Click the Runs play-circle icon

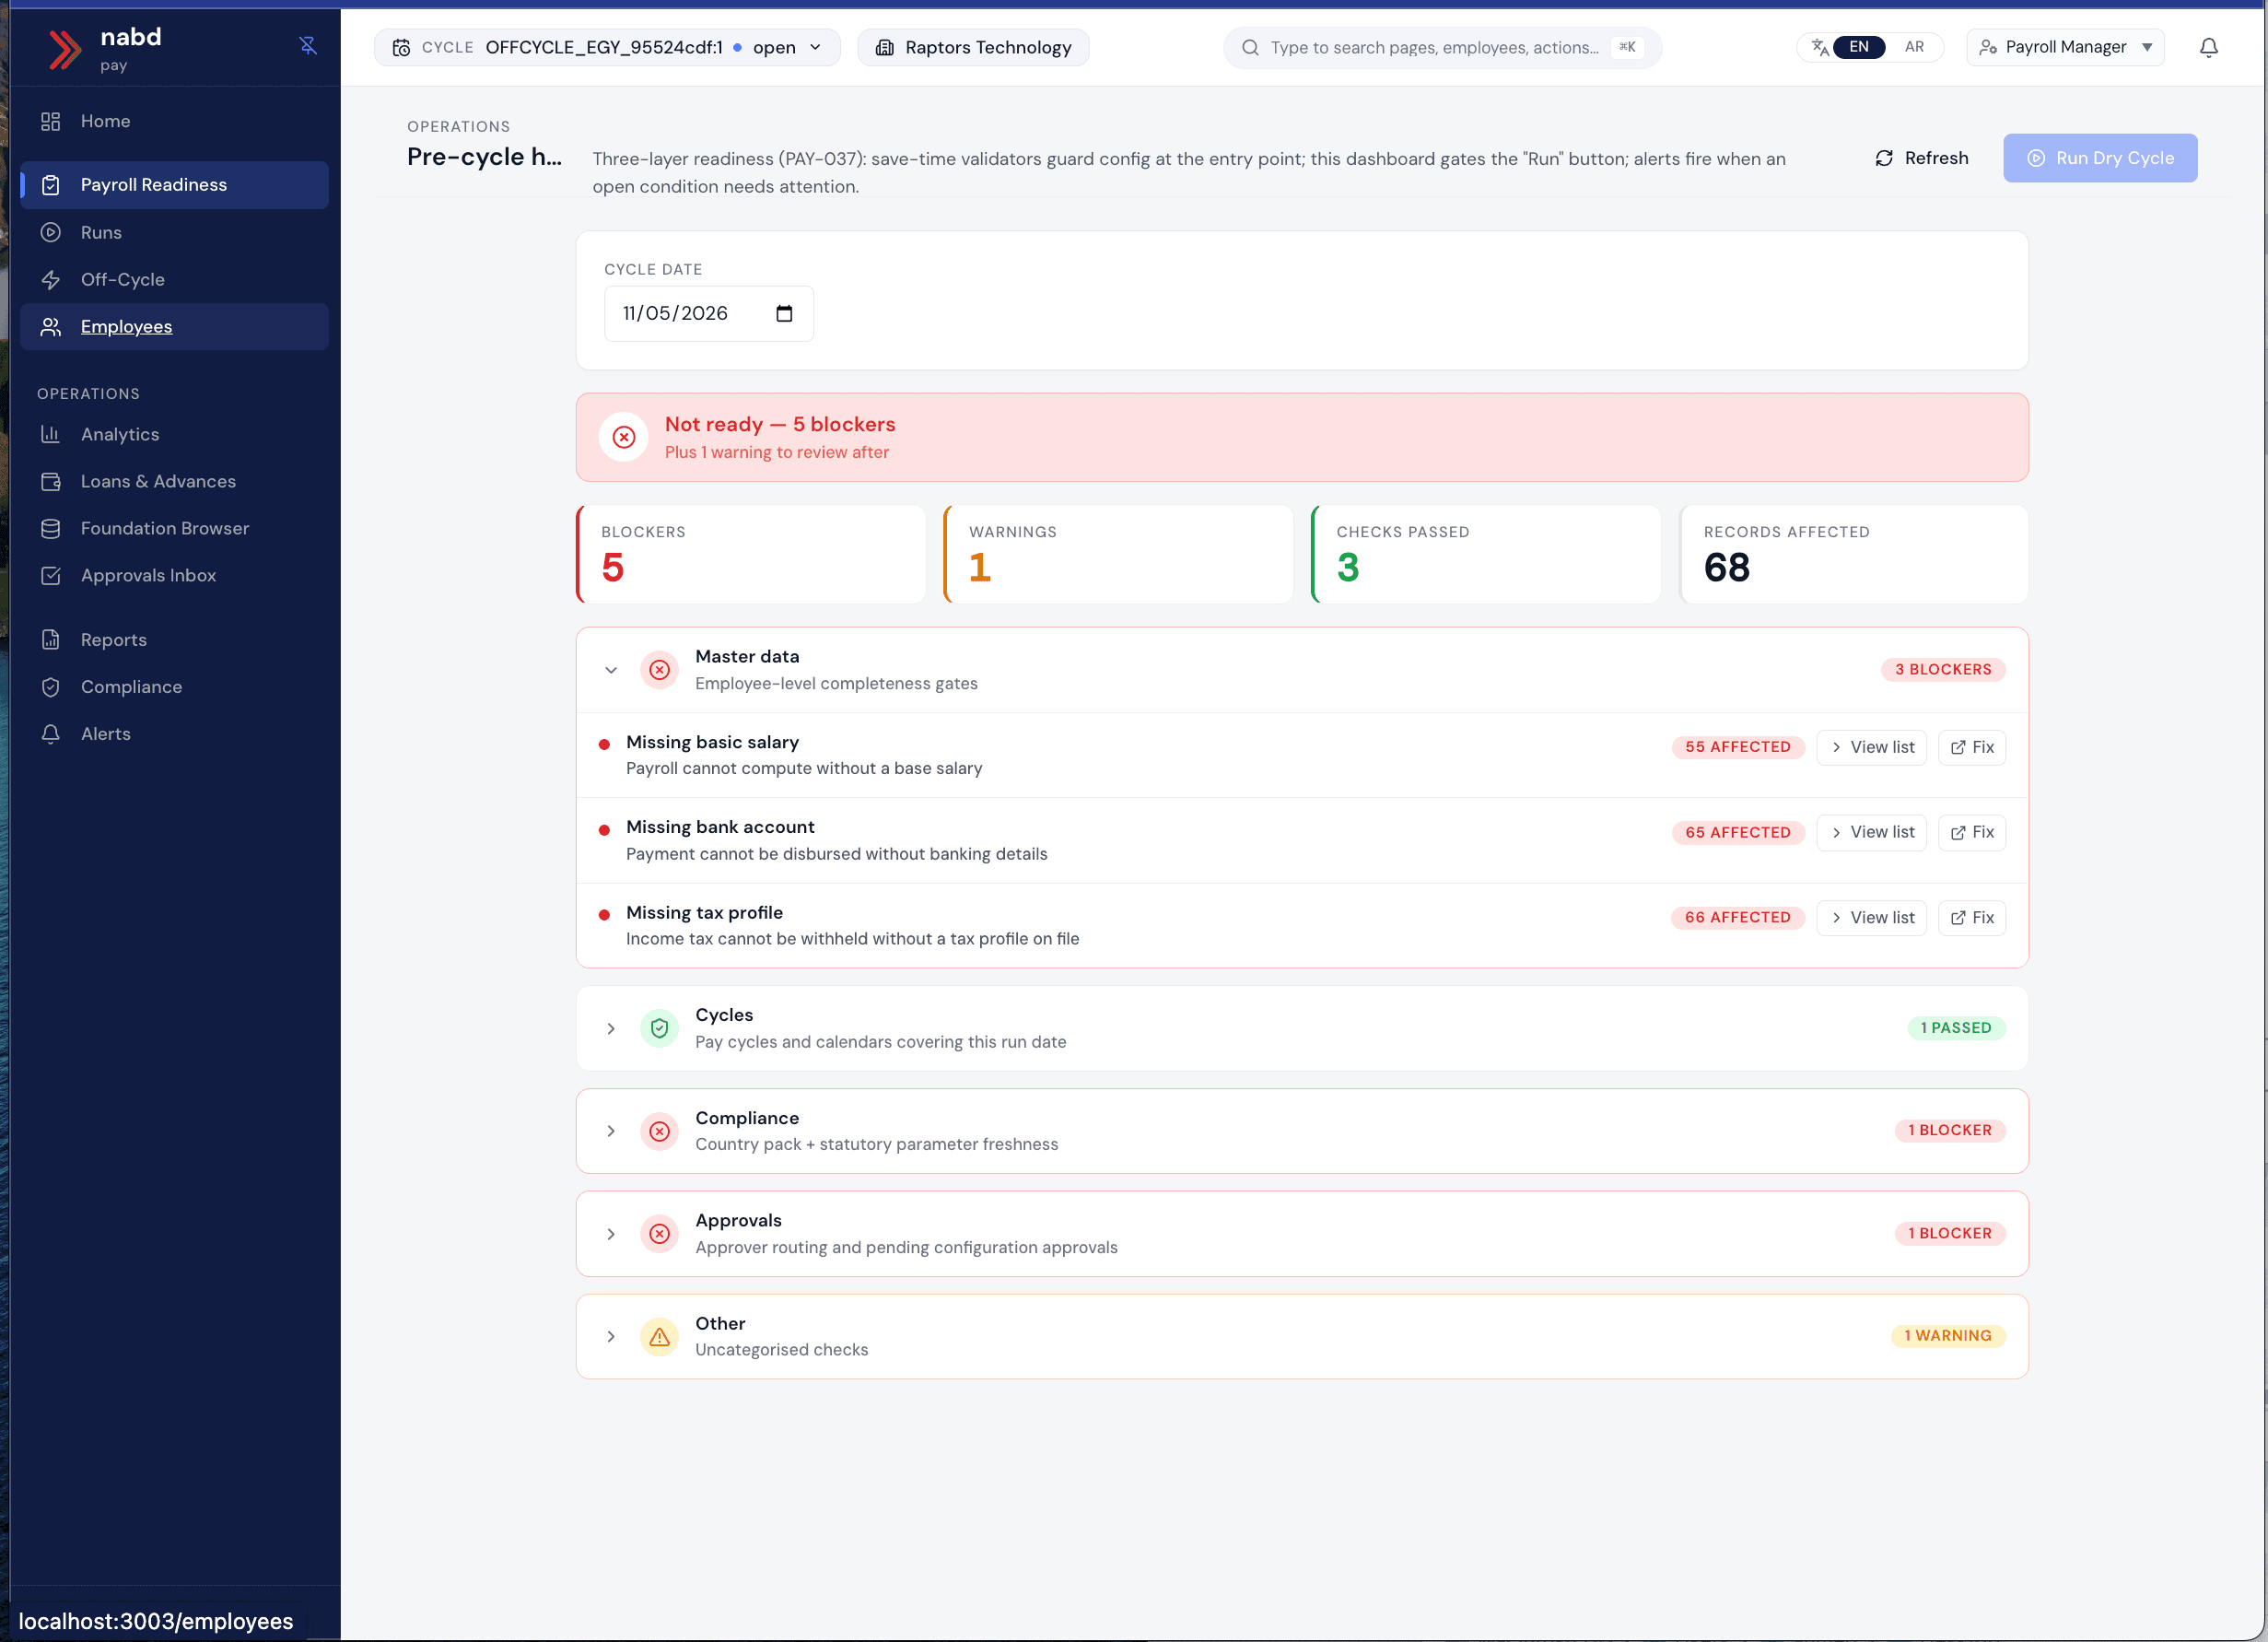pyautogui.click(x=51, y=232)
